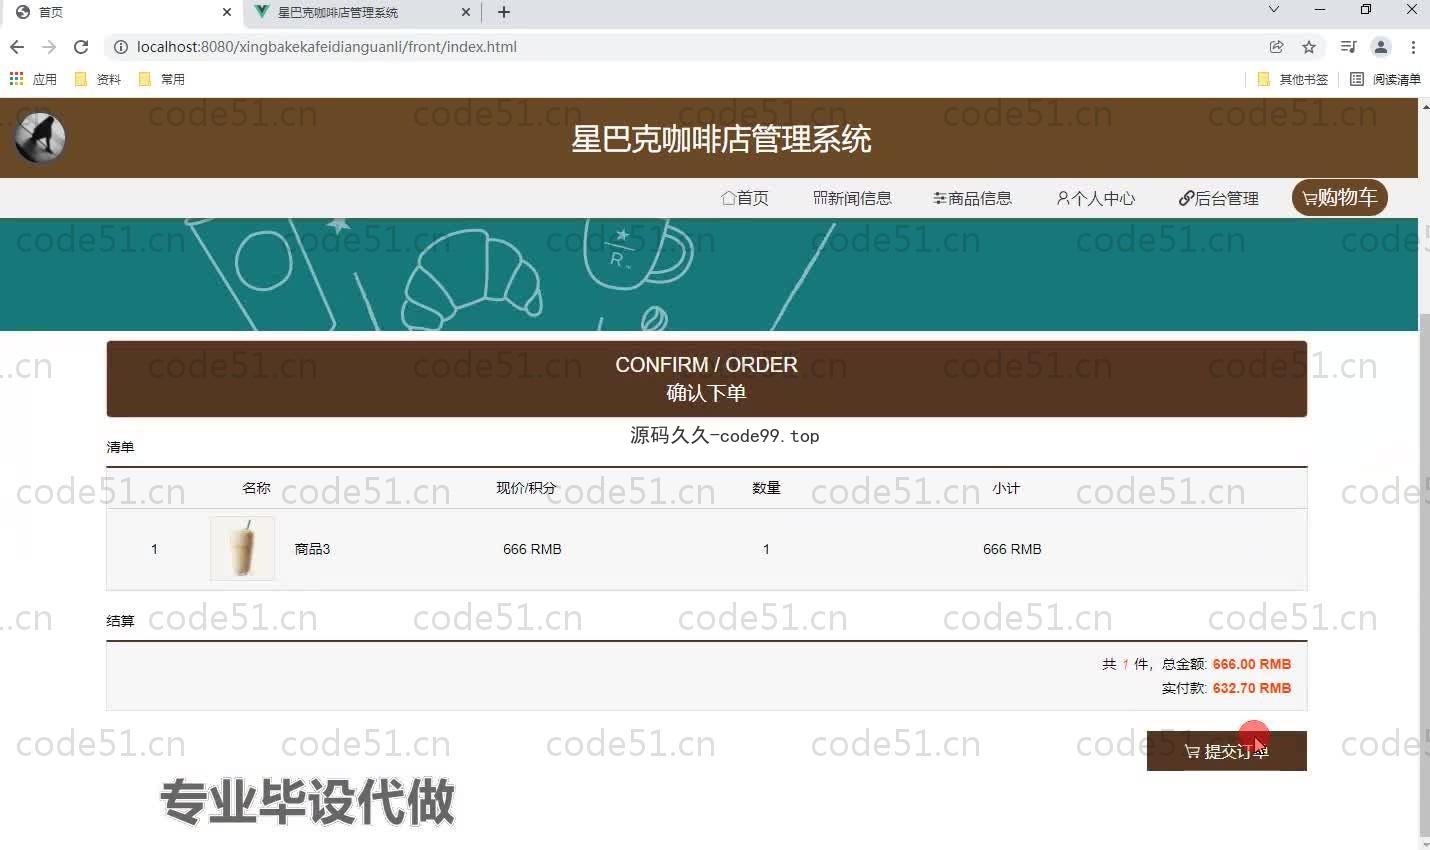Open the 阅读清单 reading list
The width and height of the screenshot is (1430, 850).
point(1385,79)
